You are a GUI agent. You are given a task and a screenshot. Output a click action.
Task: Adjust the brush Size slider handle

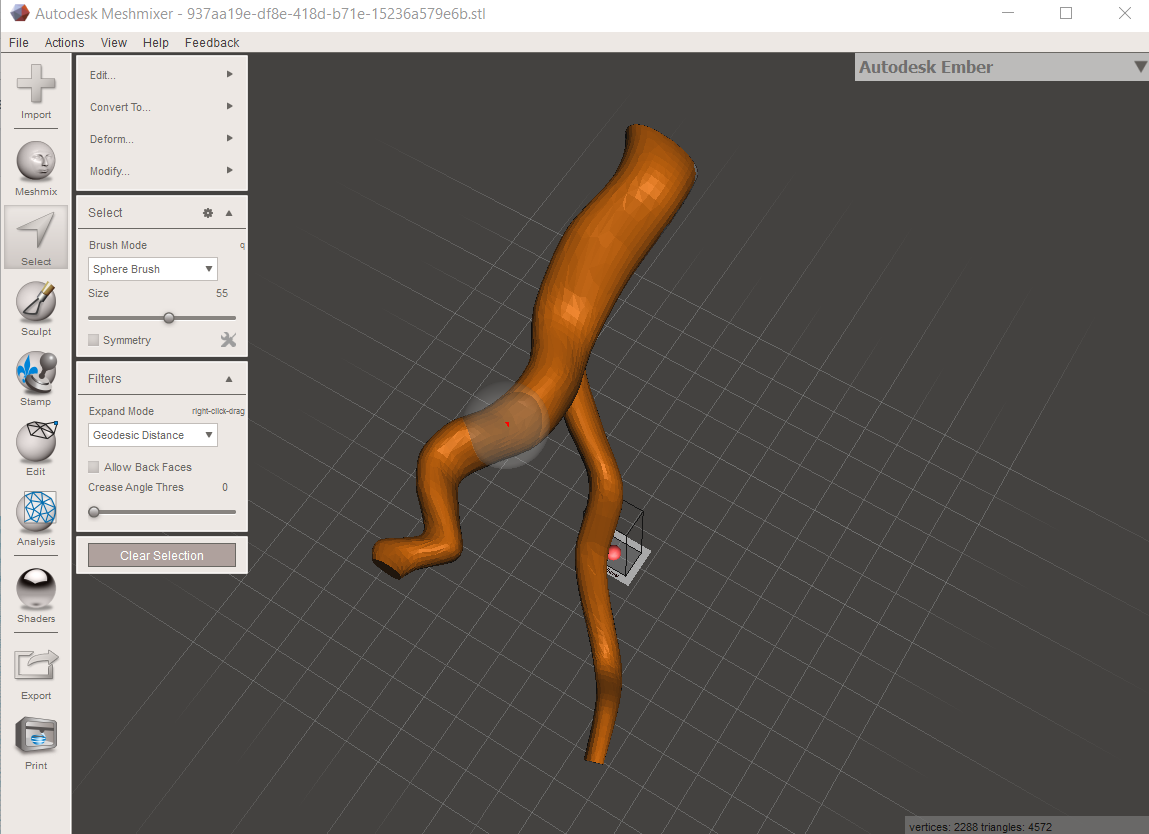pos(169,318)
